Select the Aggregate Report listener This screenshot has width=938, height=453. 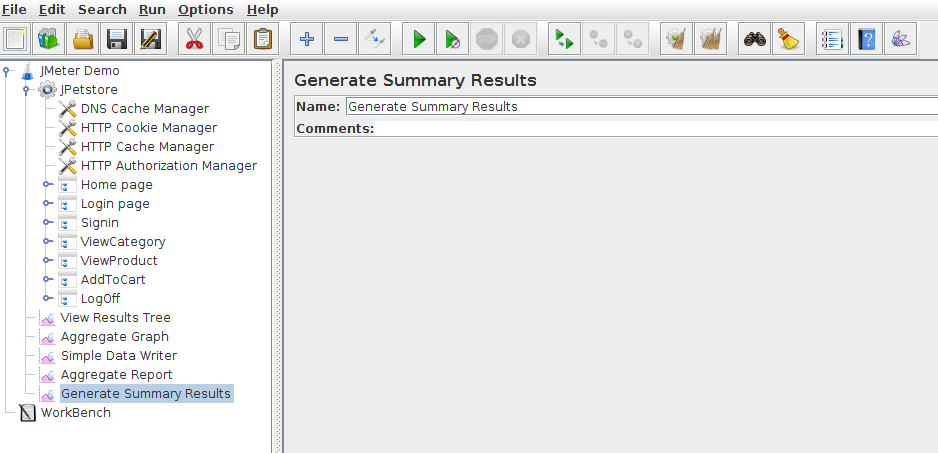tap(116, 375)
